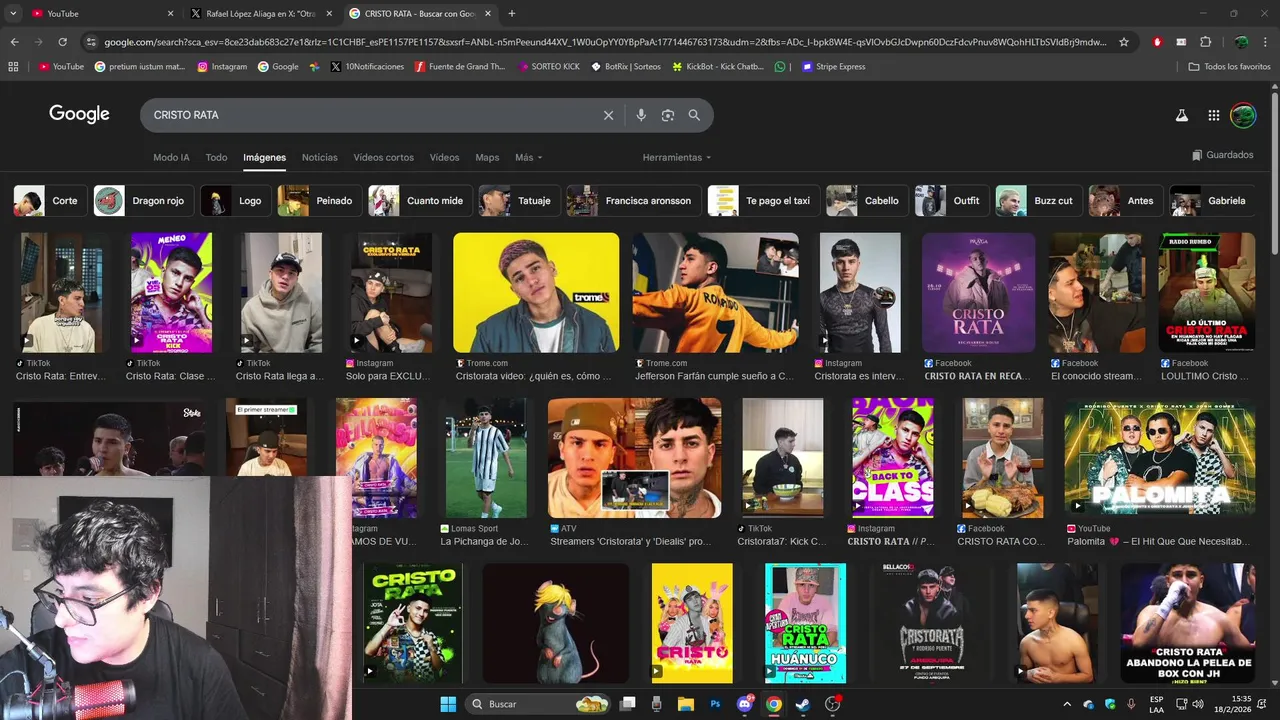
Task: Open the Stripe Express bookmark
Action: point(833,67)
